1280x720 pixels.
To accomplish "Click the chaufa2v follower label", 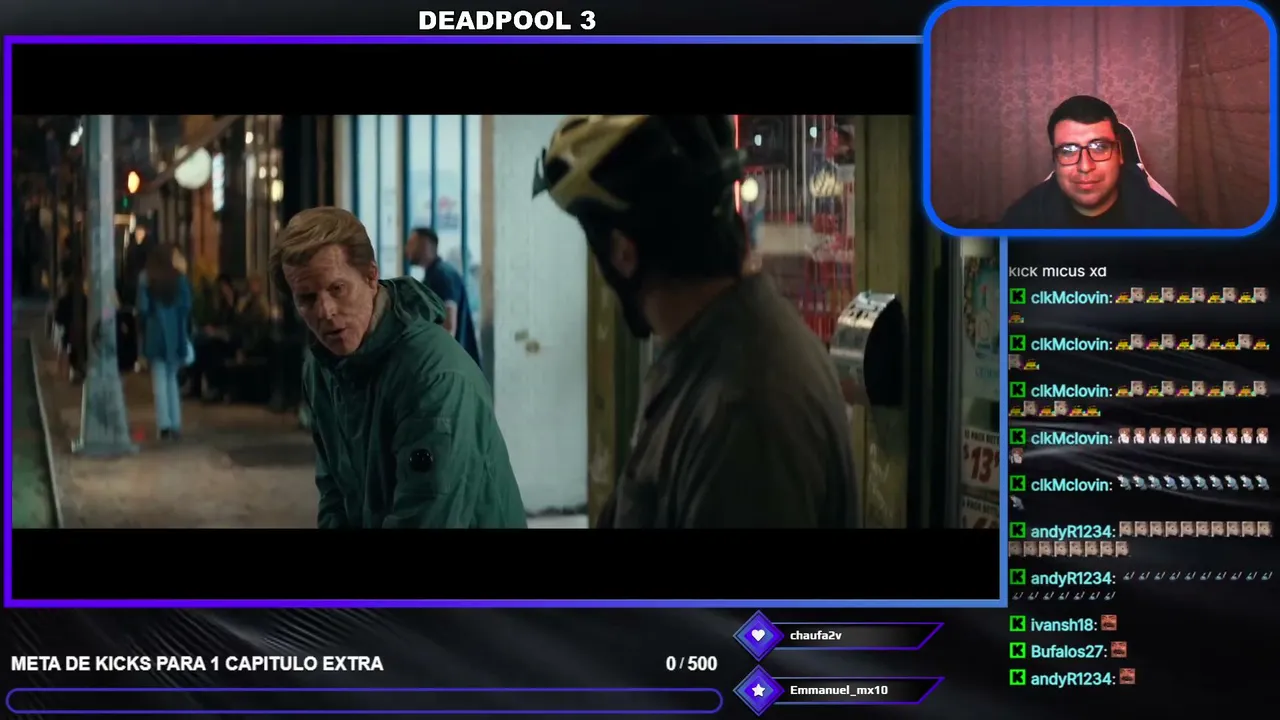I will [x=816, y=636].
